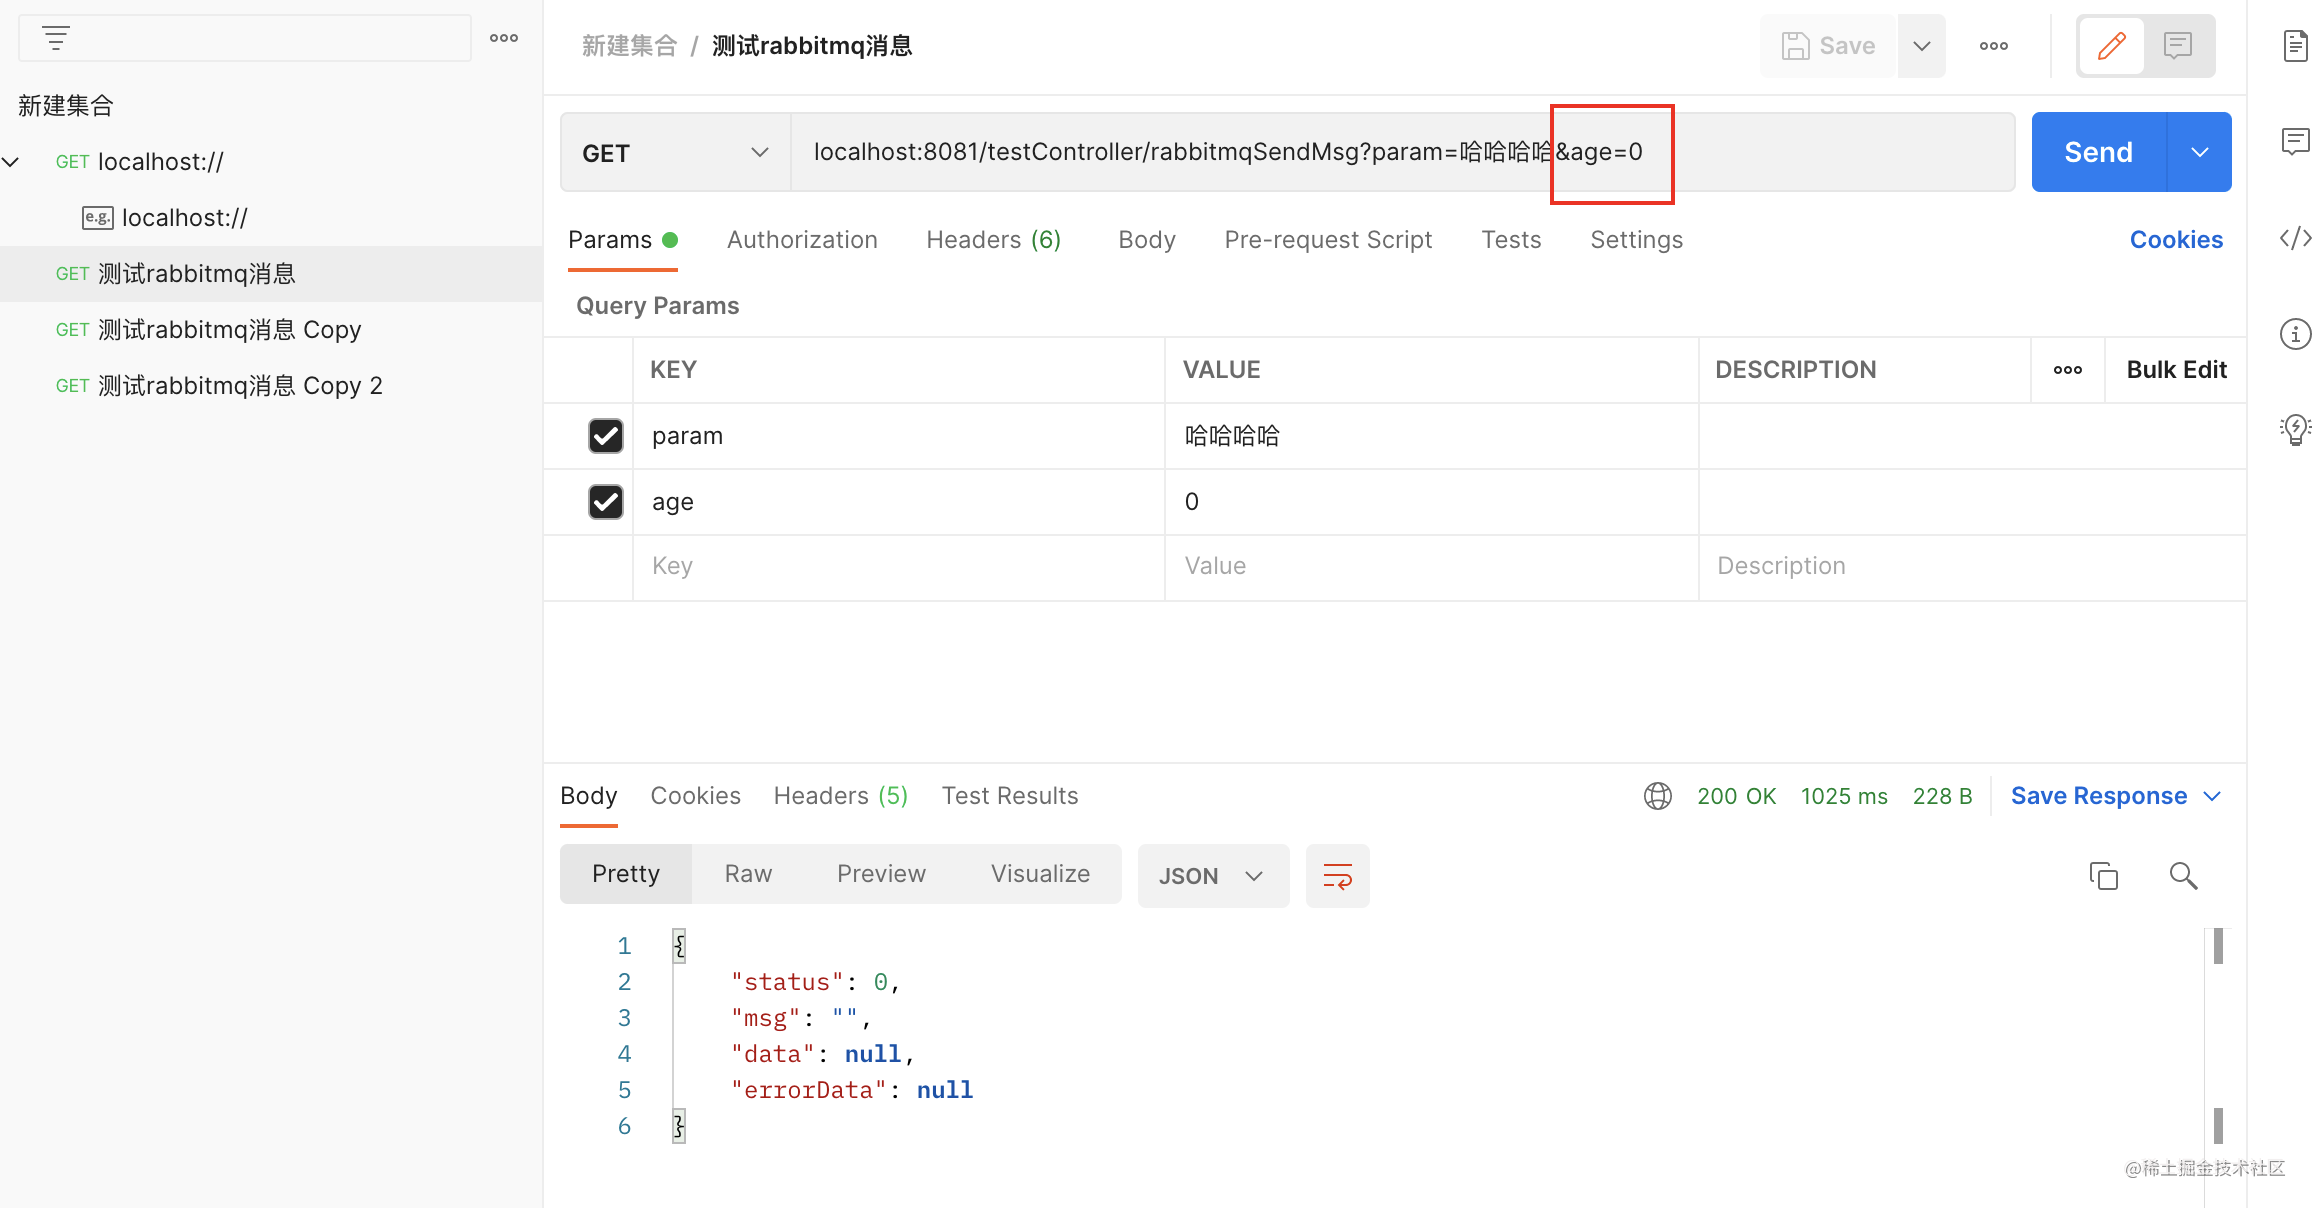Viewport: 2316px width, 1208px height.
Task: Open Postbot with the lightbulb icon
Action: click(2295, 430)
